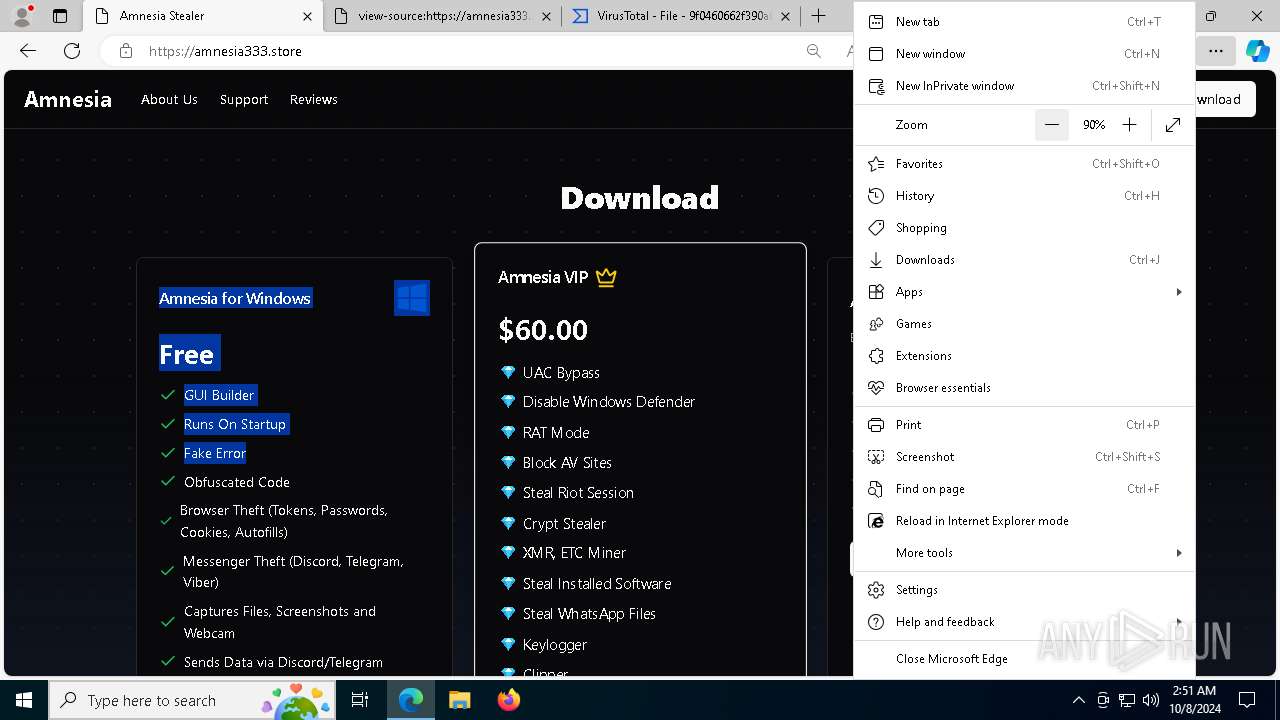Open Shopping menu entry
Image resolution: width=1280 pixels, height=720 pixels.
(x=1024, y=228)
